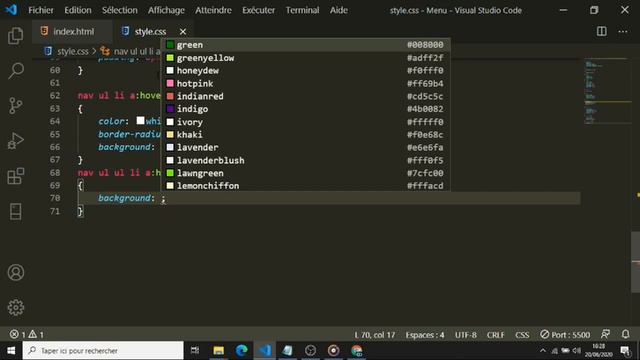
Task: Select the style.css tab
Action: tap(150, 31)
